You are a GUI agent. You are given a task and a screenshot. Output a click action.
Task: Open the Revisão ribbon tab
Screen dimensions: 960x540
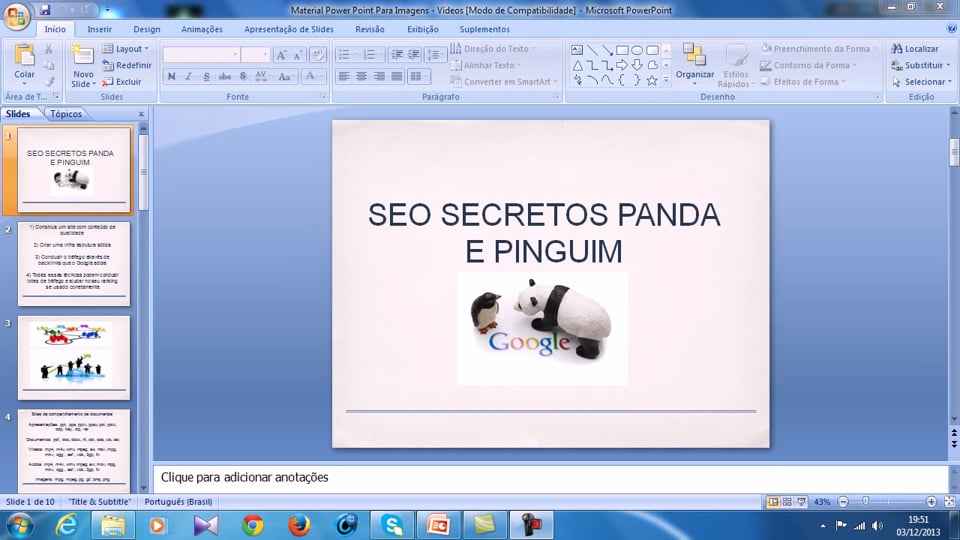coord(370,29)
